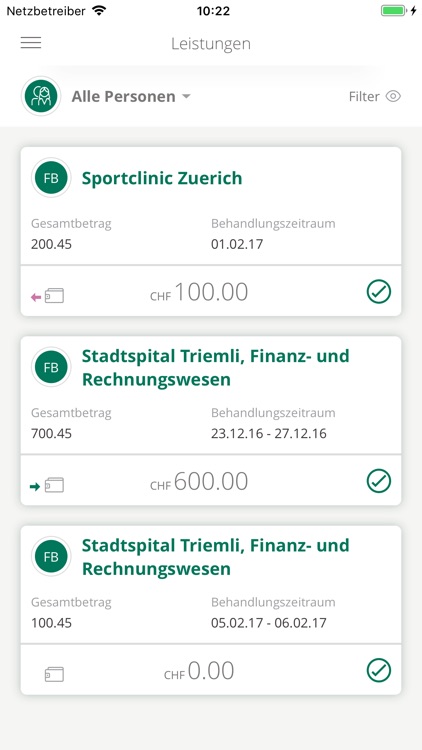Tap FB avatar on Sportclinic Zuerich card
The width and height of the screenshot is (422, 750).
point(51,178)
